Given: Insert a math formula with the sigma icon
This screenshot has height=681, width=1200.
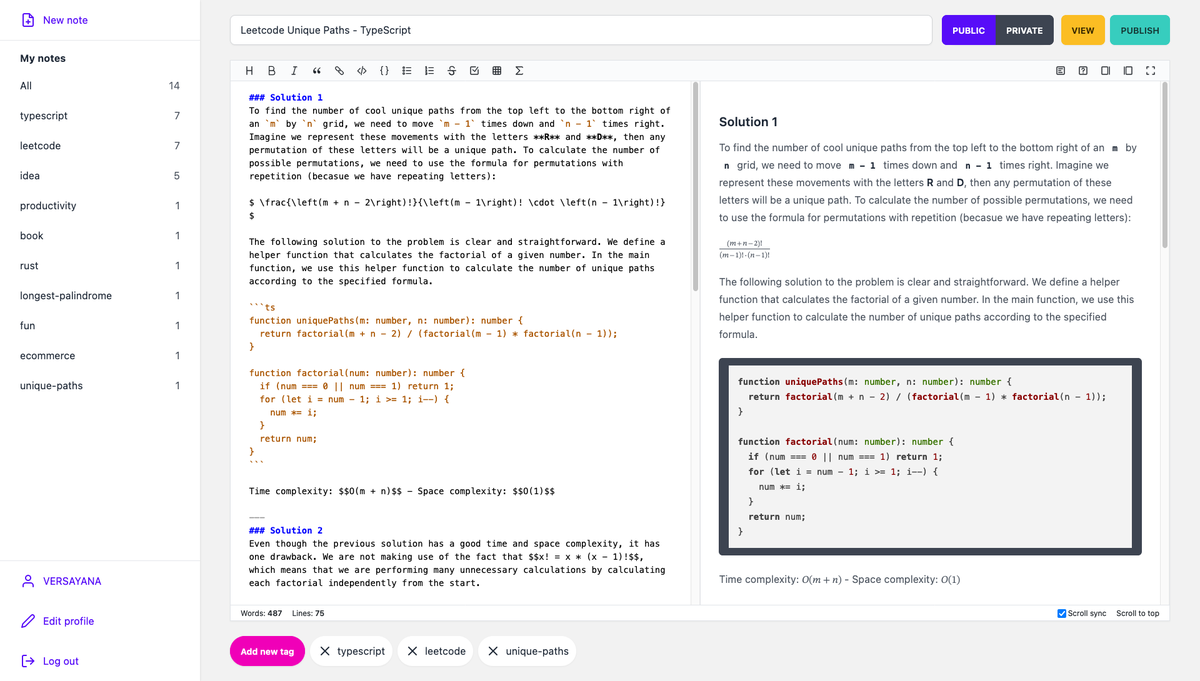Looking at the screenshot, I should tap(519, 71).
